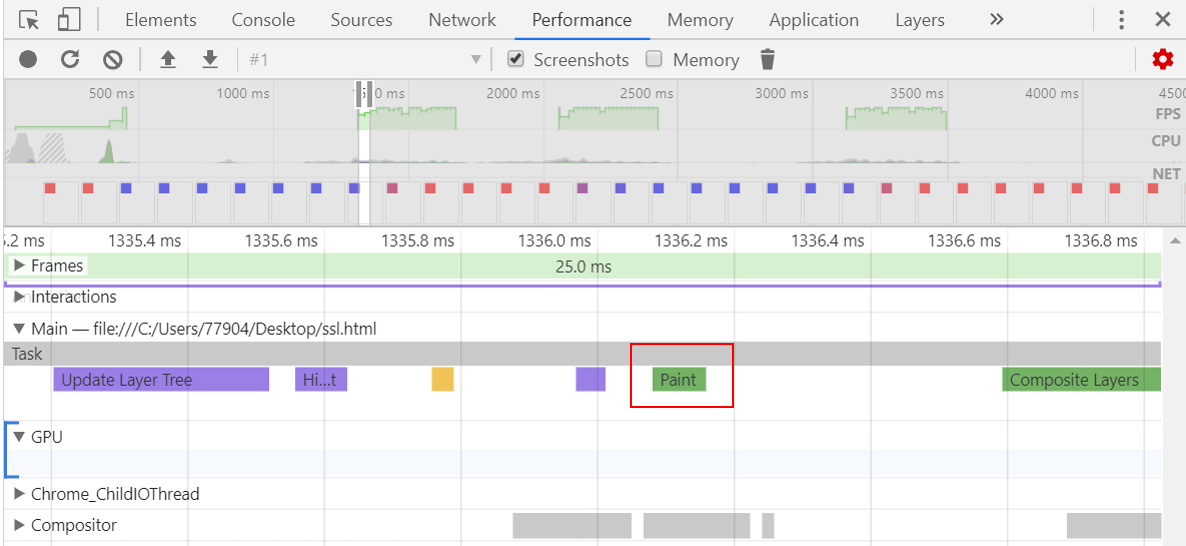1186x546 pixels.
Task: Click the Update Layer Tree event block
Action: (x=160, y=380)
